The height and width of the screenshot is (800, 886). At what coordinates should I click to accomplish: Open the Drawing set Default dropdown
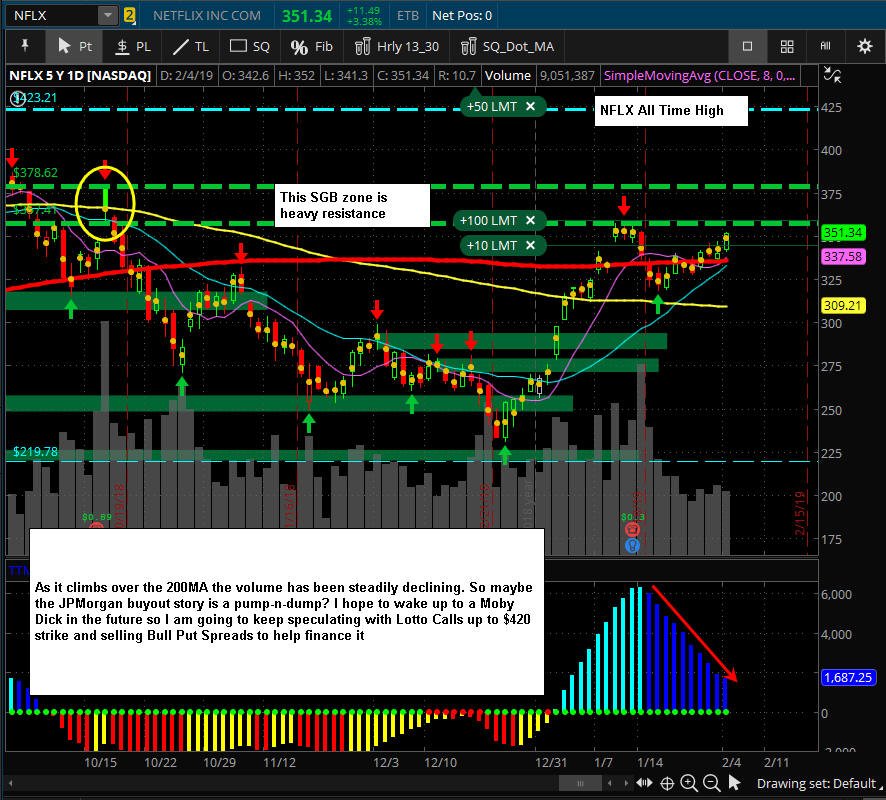[x=819, y=784]
